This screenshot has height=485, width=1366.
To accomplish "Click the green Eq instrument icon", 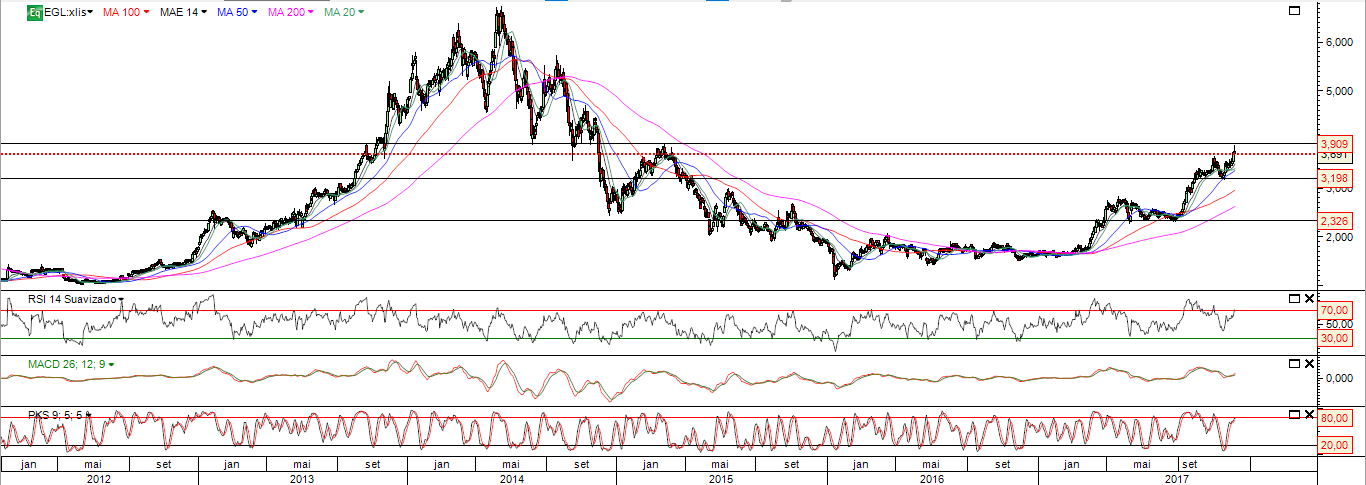I will tap(34, 12).
